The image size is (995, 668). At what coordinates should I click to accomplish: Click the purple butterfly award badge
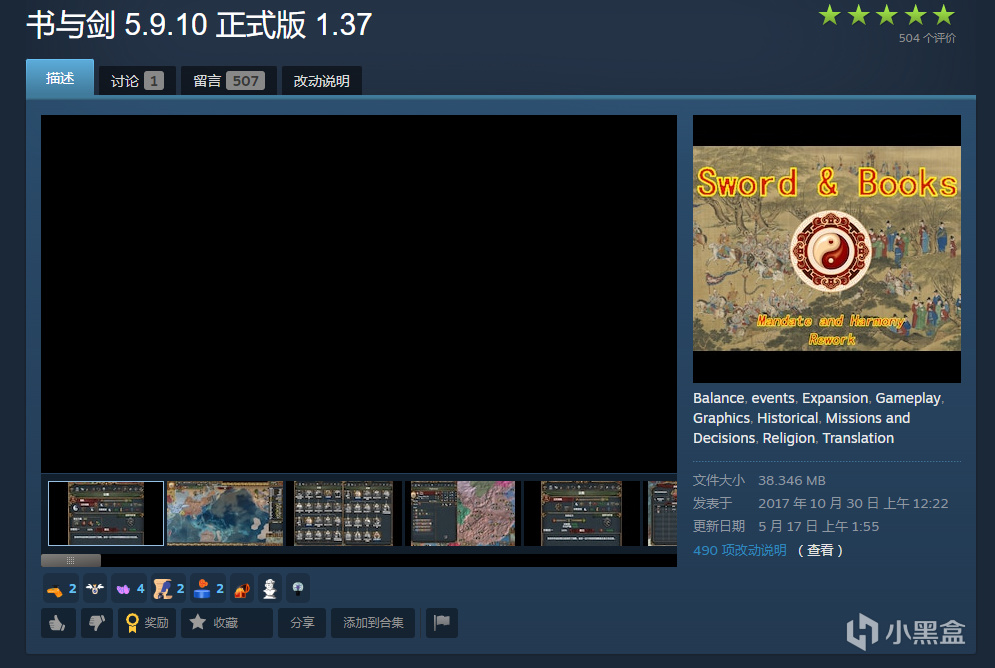click(129, 589)
